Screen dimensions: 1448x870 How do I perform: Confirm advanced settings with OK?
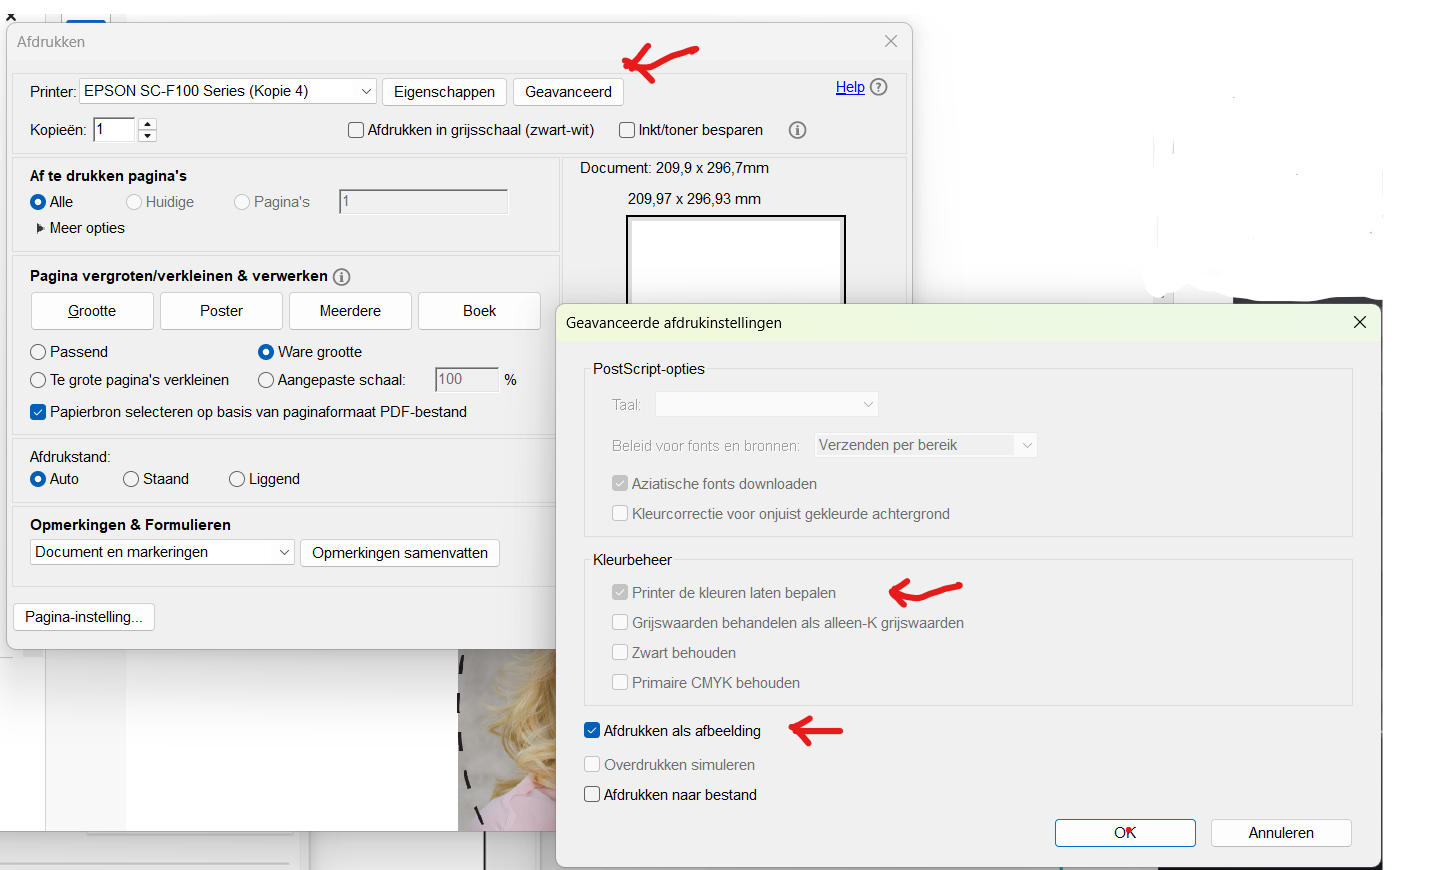[1125, 833]
